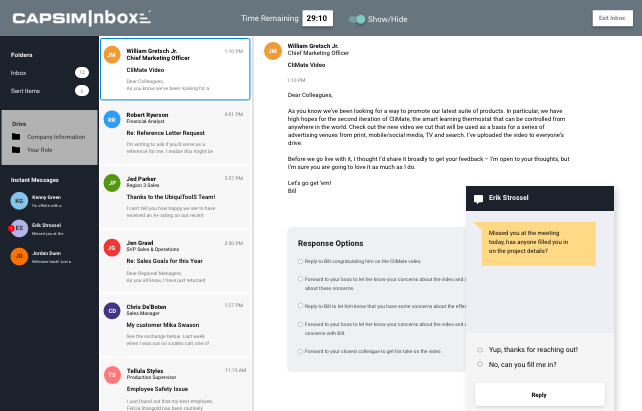This screenshot has width=642, height=411.
Task: Click the Capsim Inbox logo
Action: coord(82,18)
